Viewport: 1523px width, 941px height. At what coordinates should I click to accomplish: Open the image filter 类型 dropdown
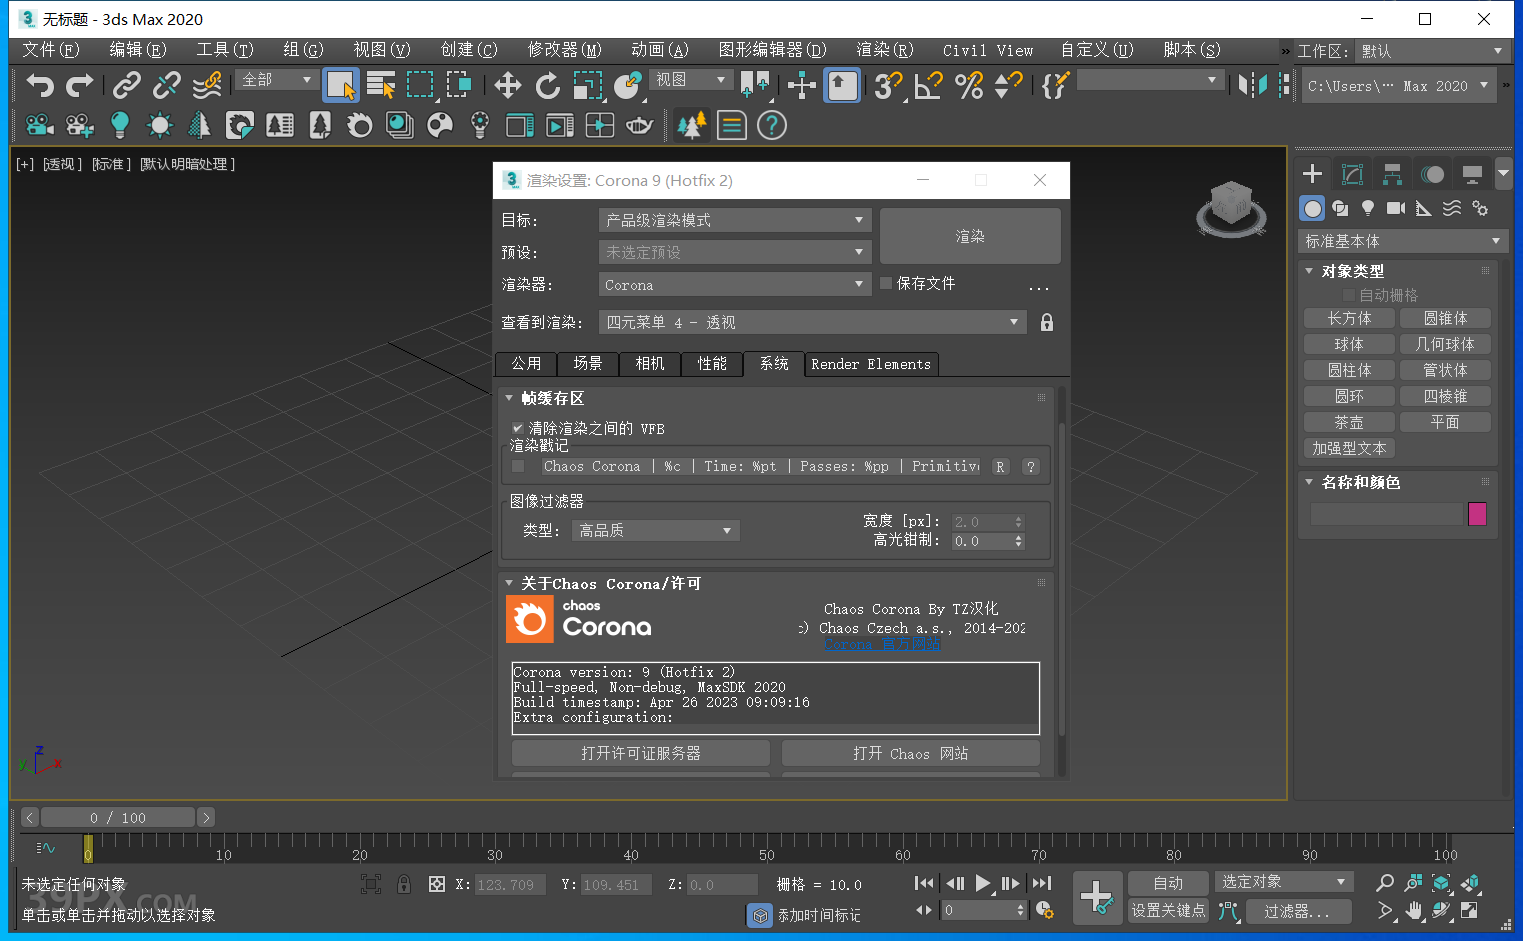pos(655,530)
